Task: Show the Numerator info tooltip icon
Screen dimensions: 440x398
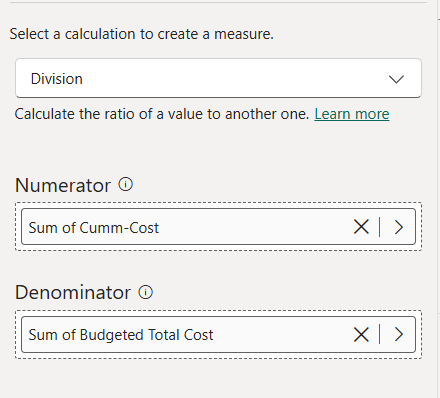Action: click(x=126, y=184)
